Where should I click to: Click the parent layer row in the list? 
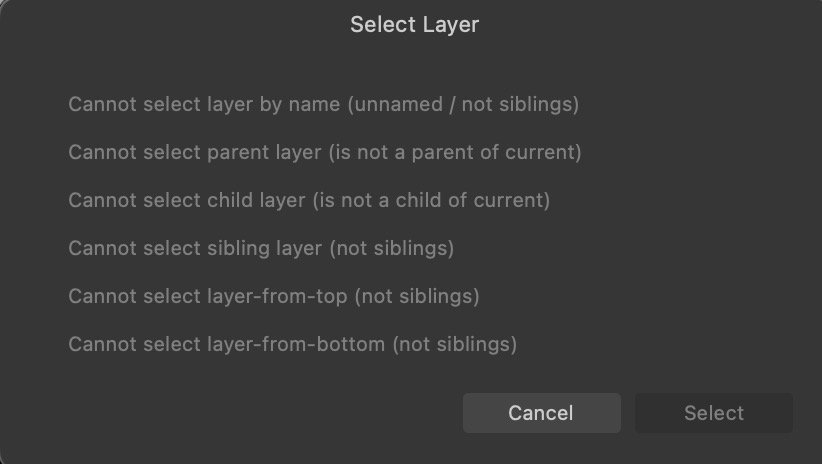tap(324, 153)
